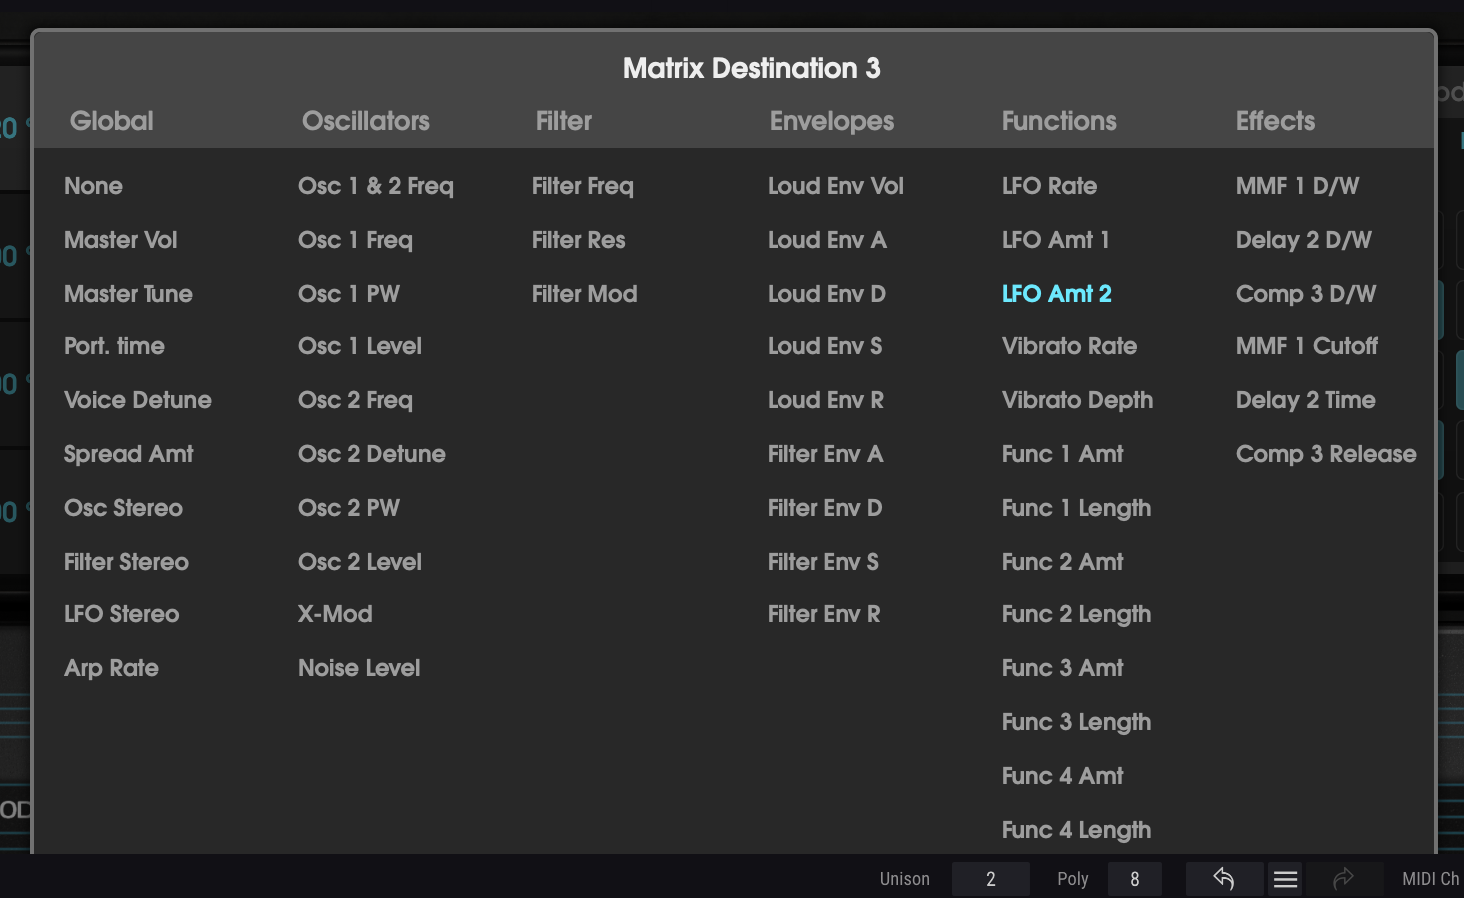Choose Loud Env Vol under Envelopes
This screenshot has height=898, width=1464.
[x=836, y=186]
